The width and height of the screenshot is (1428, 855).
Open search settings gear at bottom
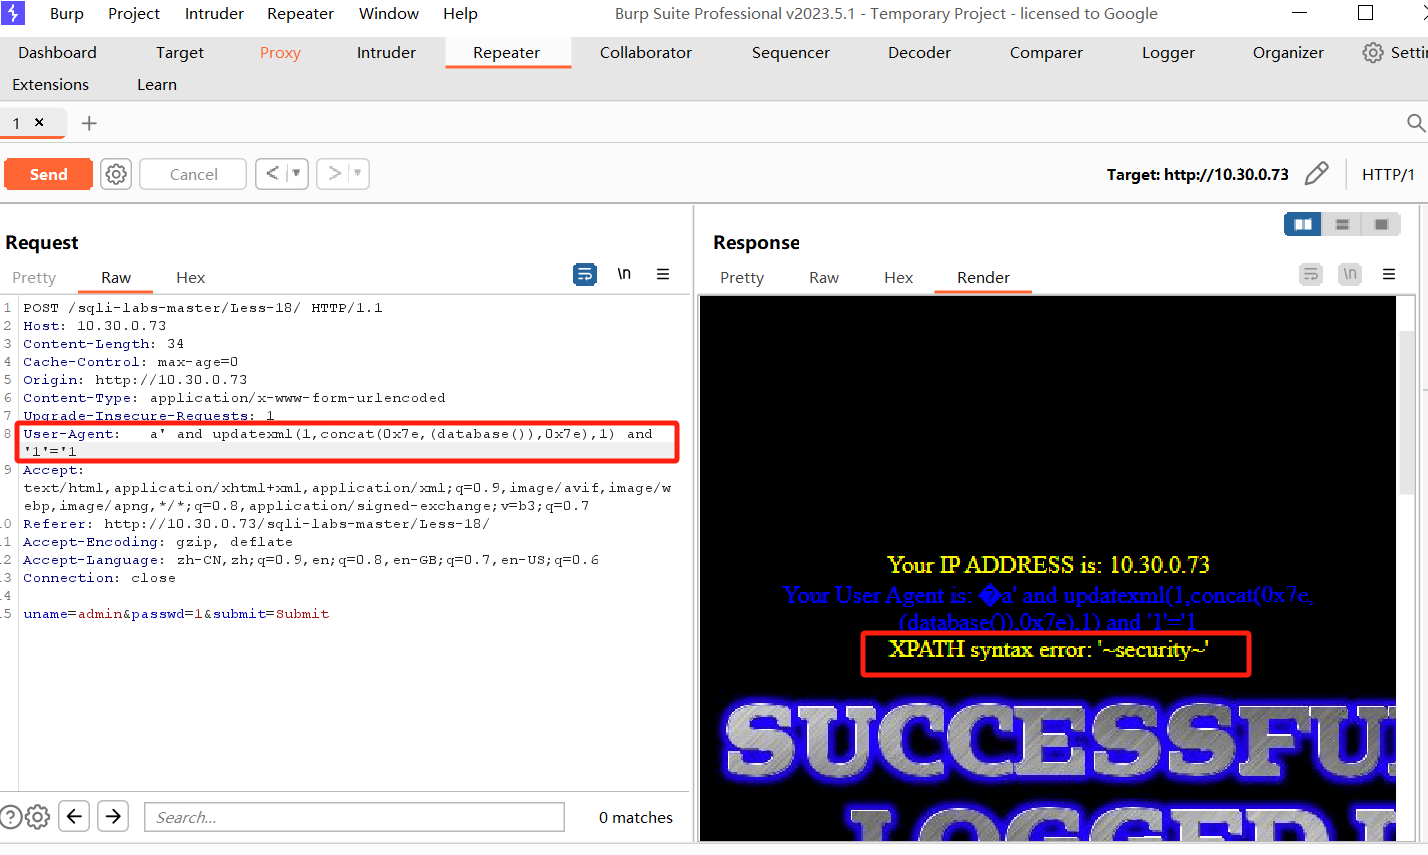coord(37,817)
